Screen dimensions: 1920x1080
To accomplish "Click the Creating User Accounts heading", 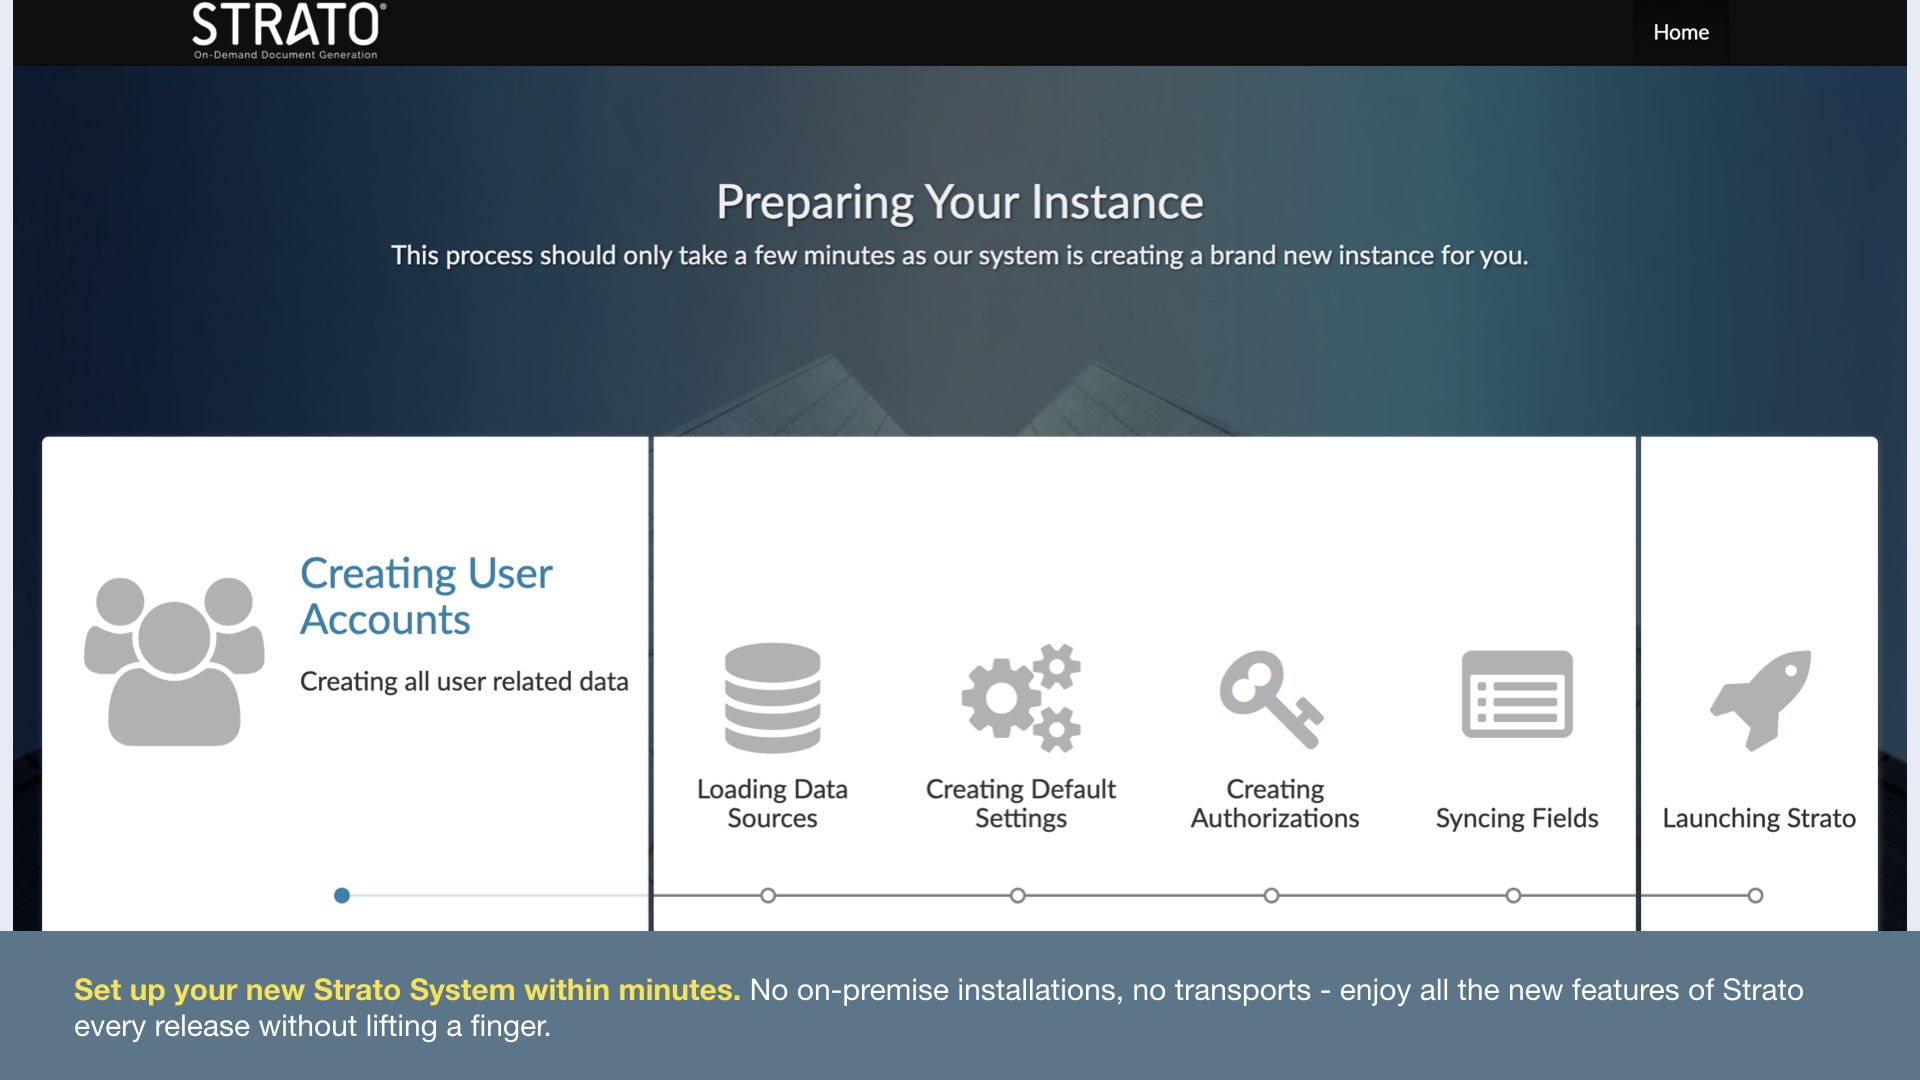I will coord(426,596).
